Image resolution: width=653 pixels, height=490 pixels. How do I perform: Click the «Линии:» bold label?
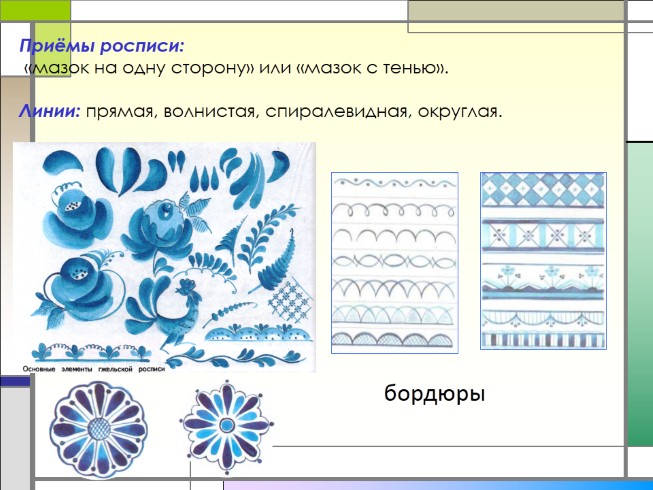tap(49, 112)
